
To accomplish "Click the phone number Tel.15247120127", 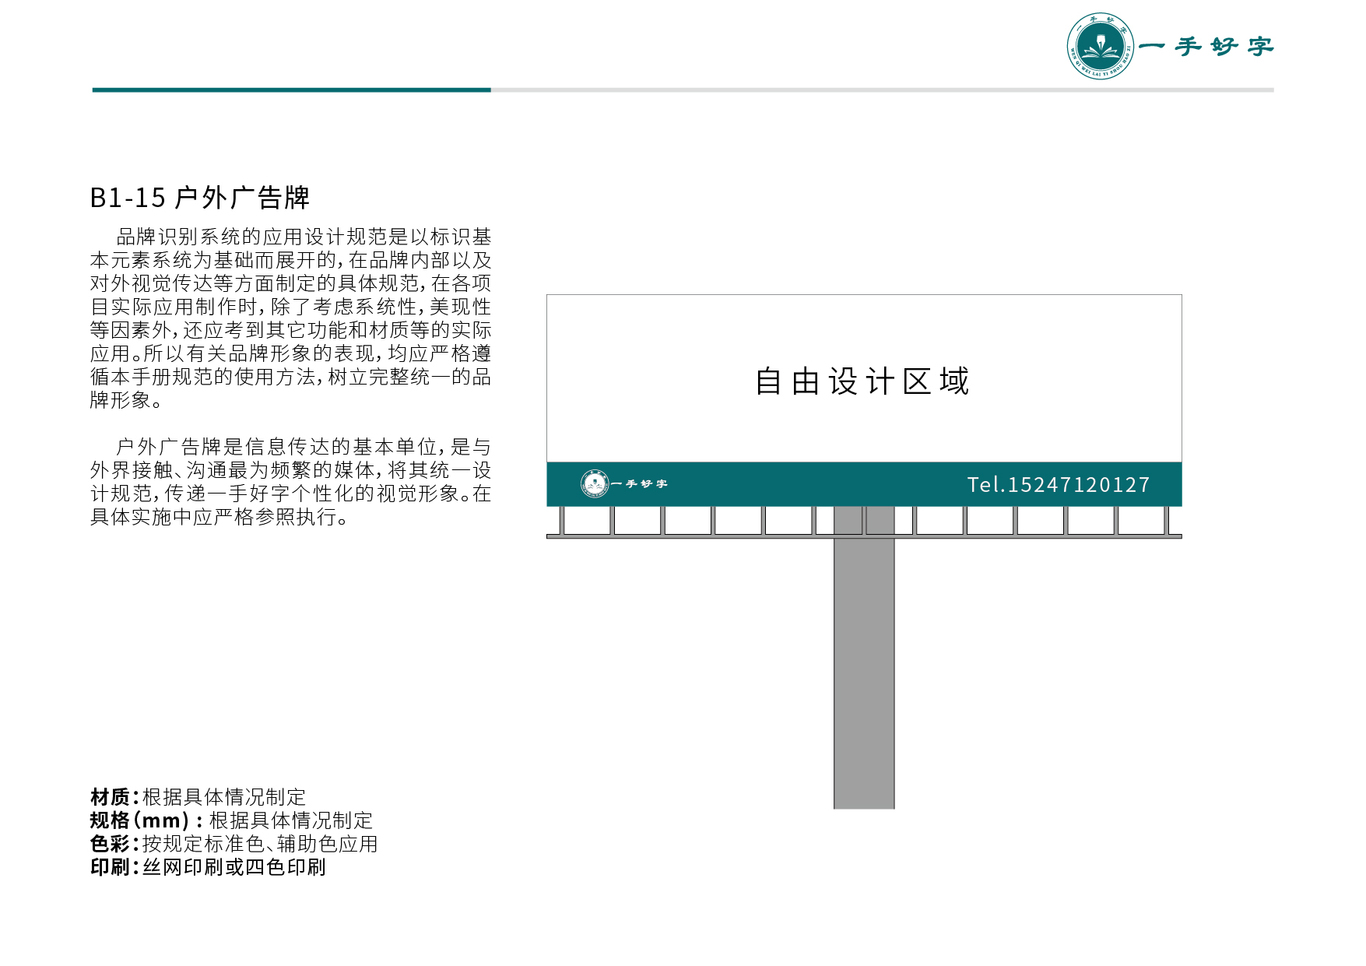I will coord(1059,485).
